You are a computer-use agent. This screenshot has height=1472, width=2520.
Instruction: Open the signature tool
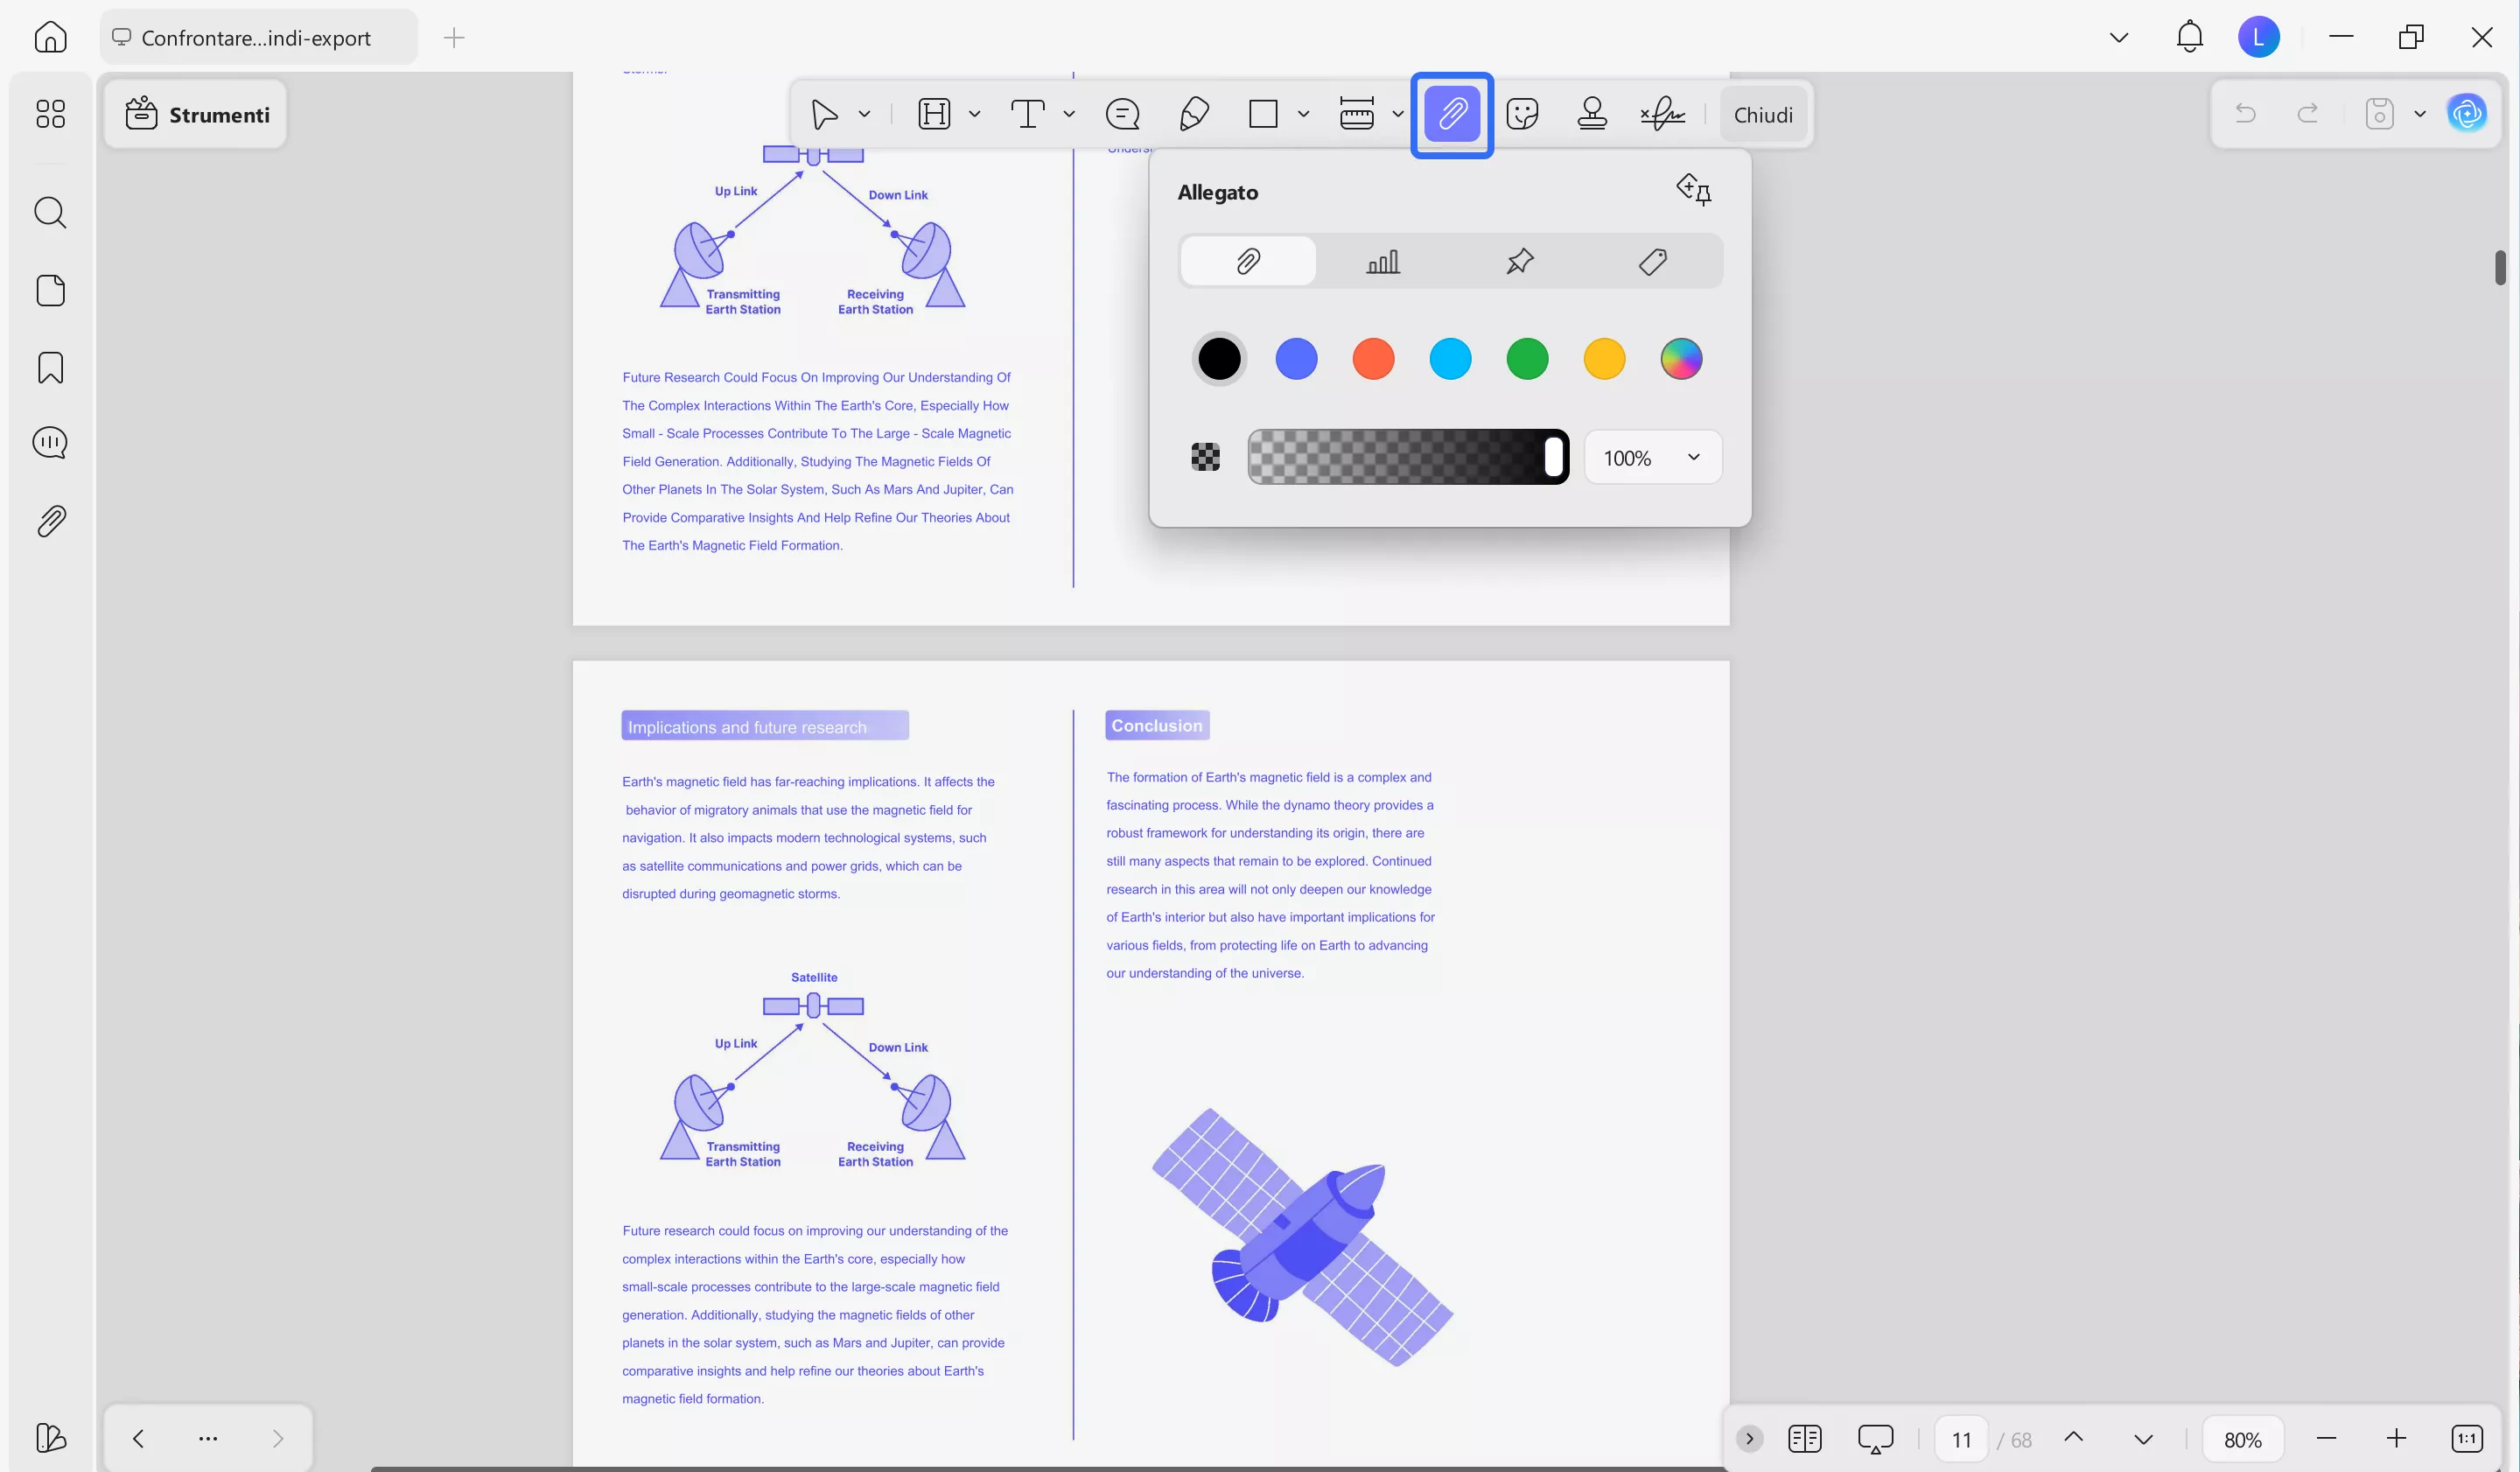click(1662, 114)
